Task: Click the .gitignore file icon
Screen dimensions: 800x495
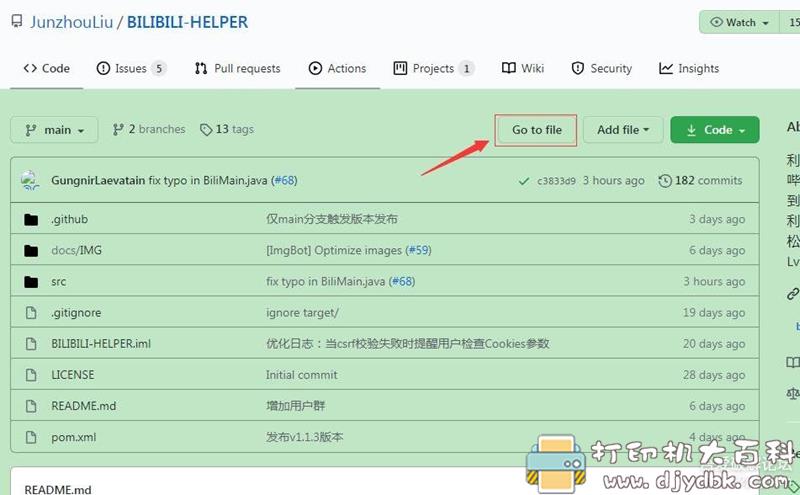Action: [x=31, y=313]
